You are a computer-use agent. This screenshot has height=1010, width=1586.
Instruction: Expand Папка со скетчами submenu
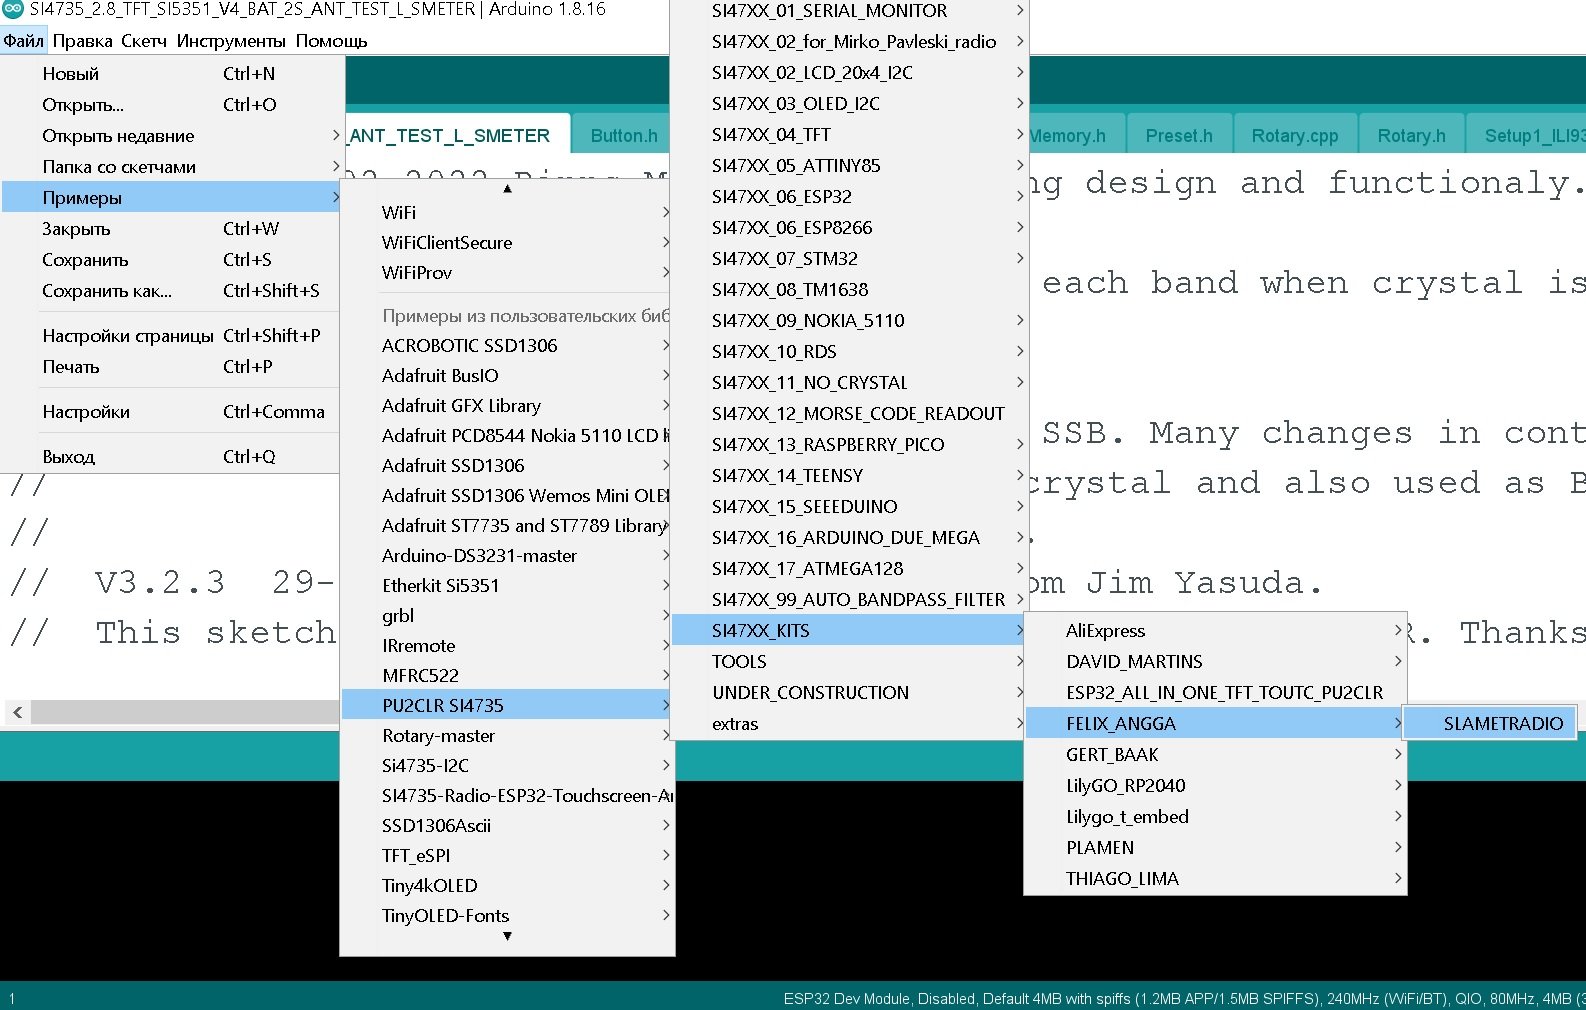pyautogui.click(x=171, y=166)
